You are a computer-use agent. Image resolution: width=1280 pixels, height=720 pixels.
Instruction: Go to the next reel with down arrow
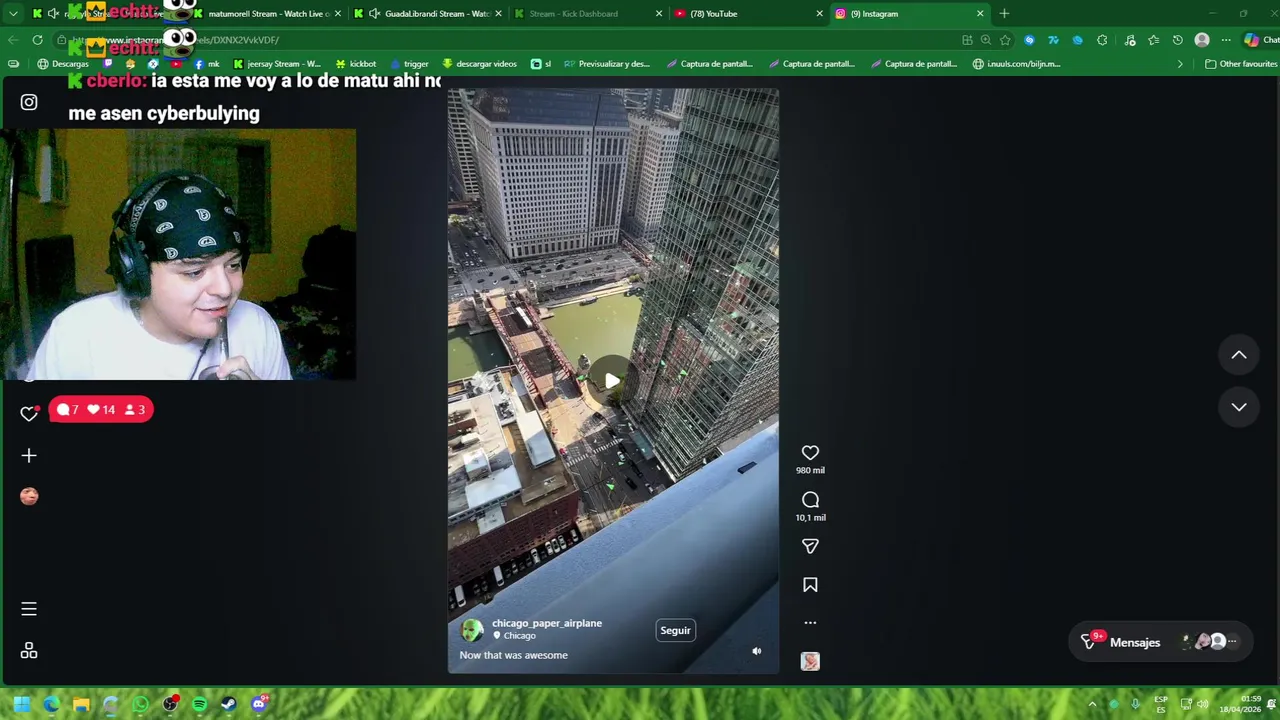pyautogui.click(x=1239, y=407)
